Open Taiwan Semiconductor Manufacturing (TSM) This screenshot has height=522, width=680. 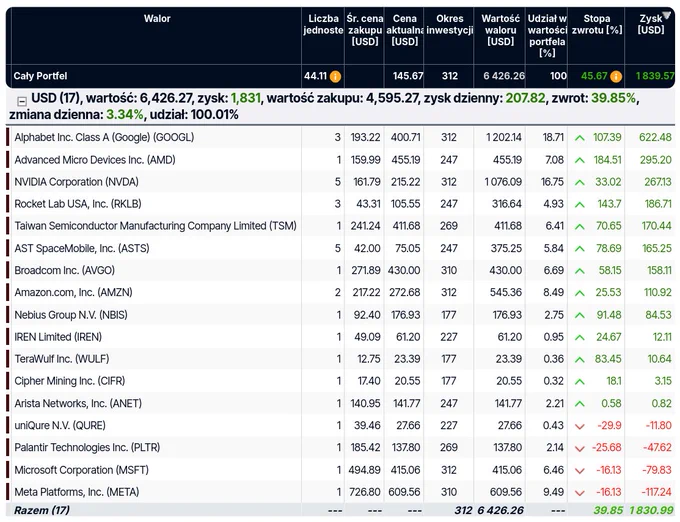pos(155,226)
